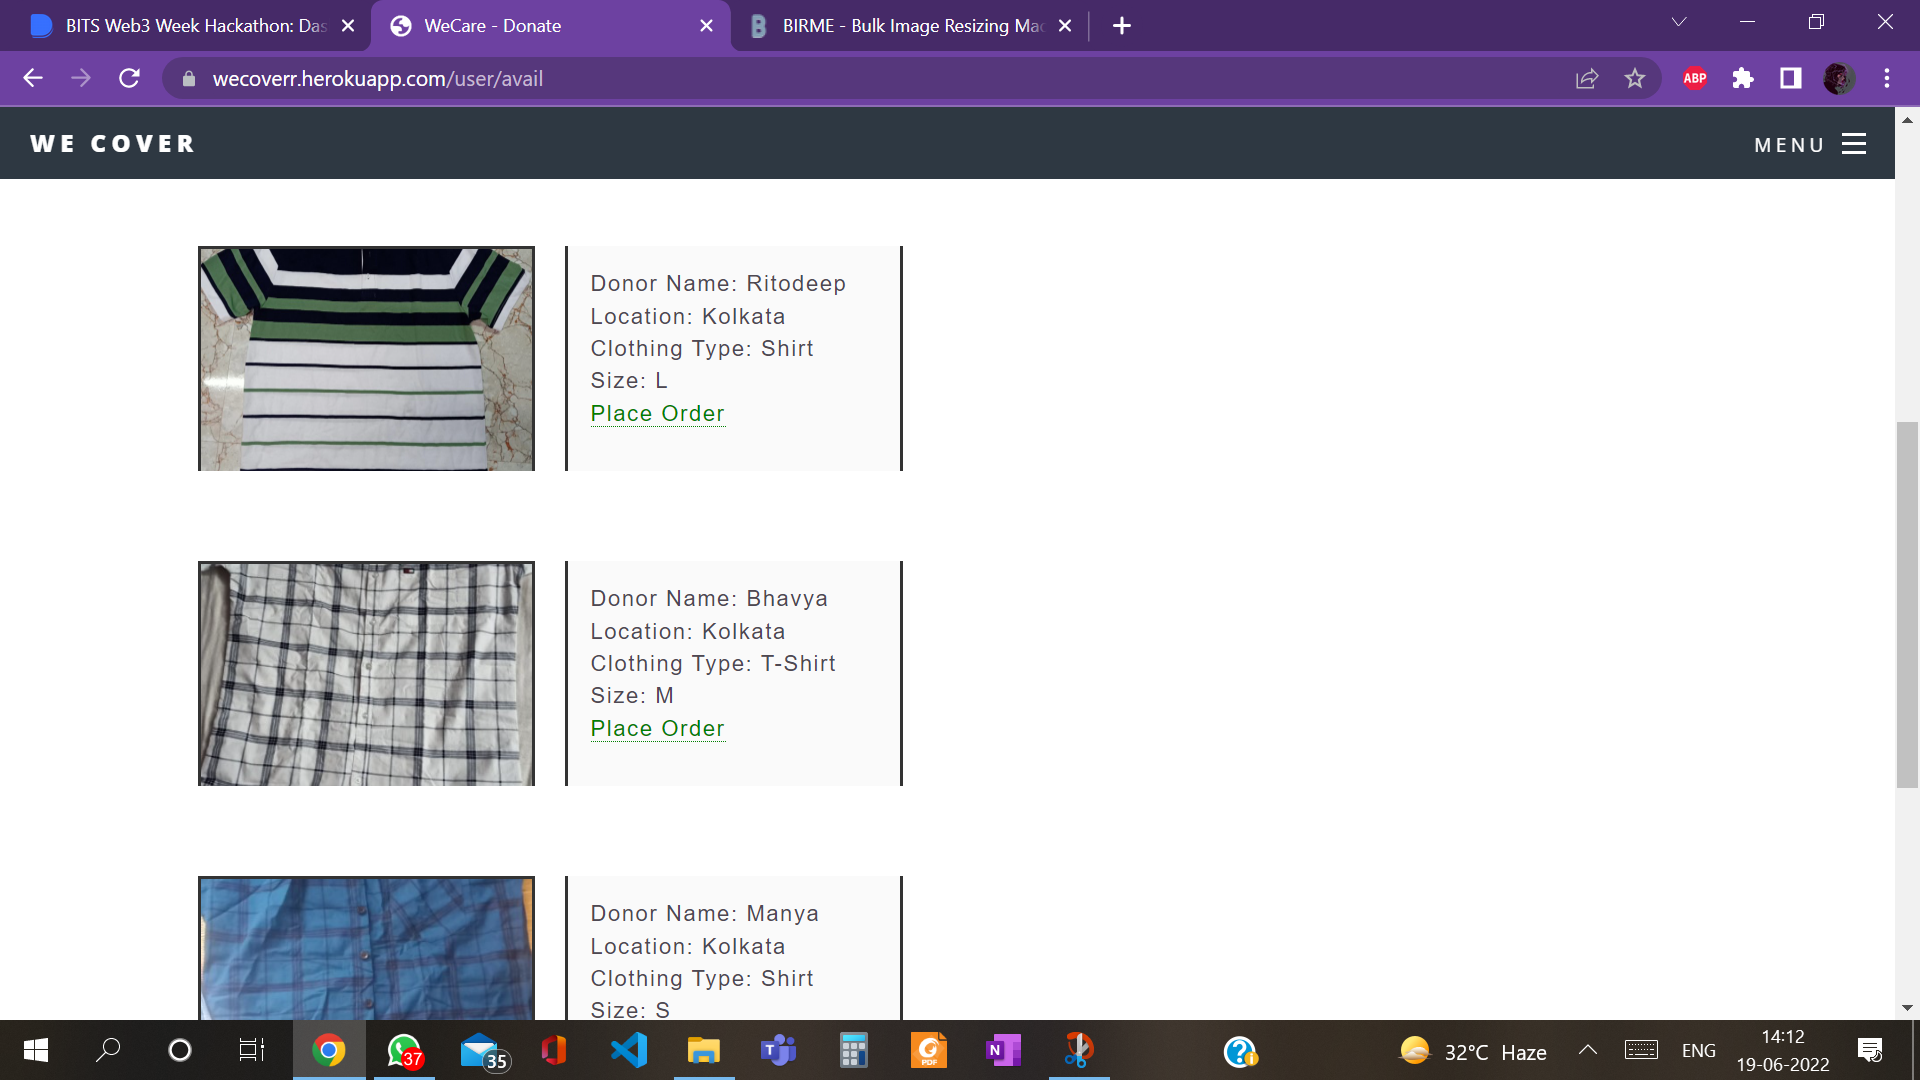Click the address bar URL
Viewport: 1920px width, 1080px height.
tap(378, 78)
